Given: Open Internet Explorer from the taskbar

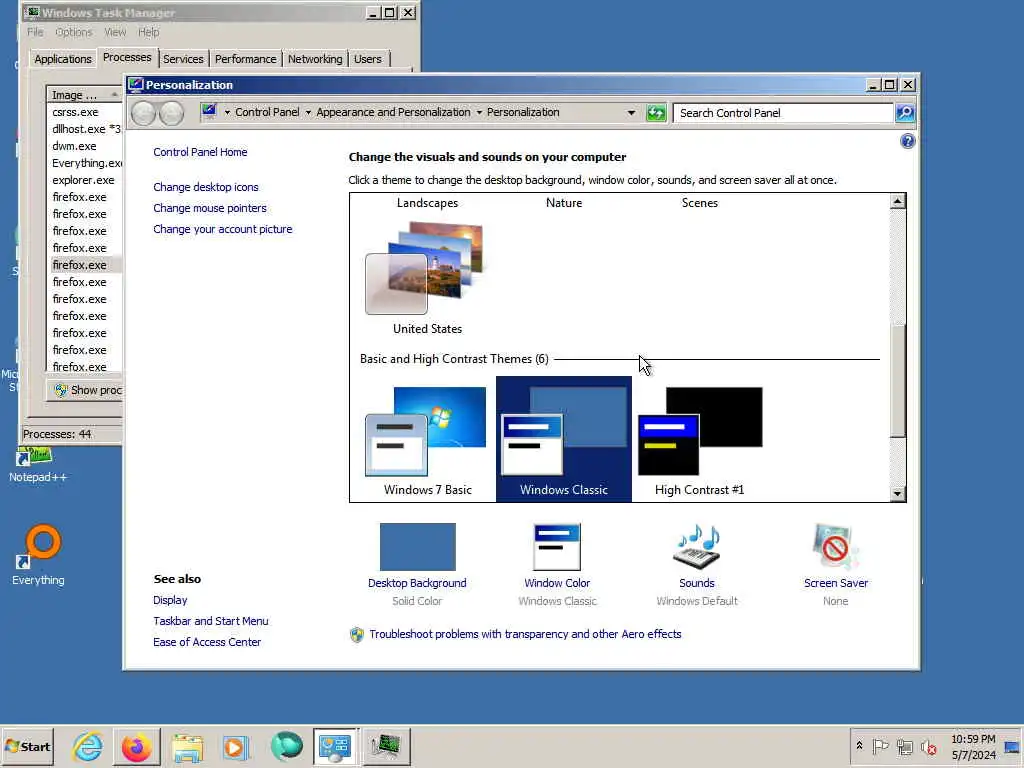Looking at the screenshot, I should click(88, 746).
